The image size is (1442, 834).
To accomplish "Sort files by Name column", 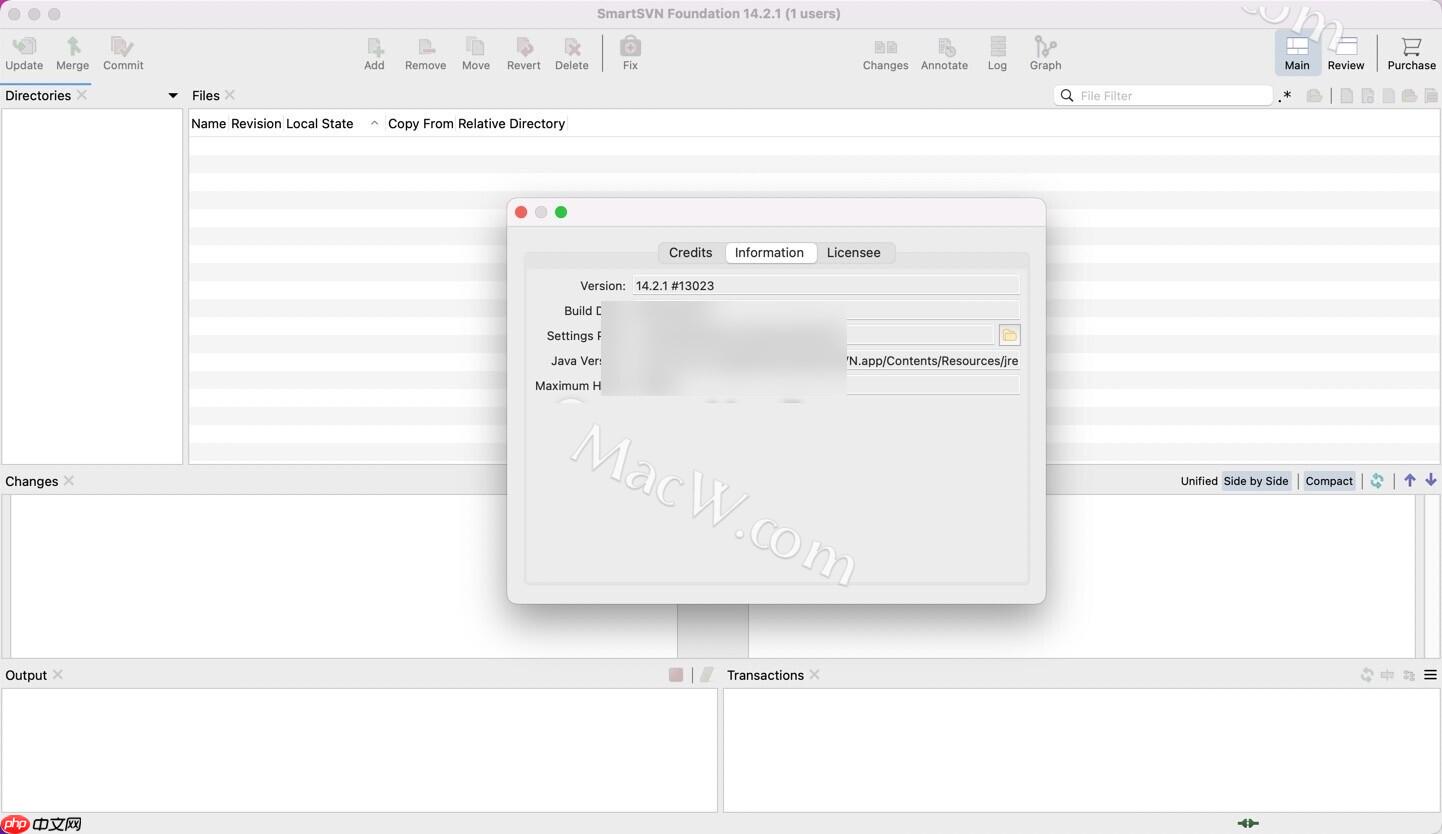I will [208, 123].
